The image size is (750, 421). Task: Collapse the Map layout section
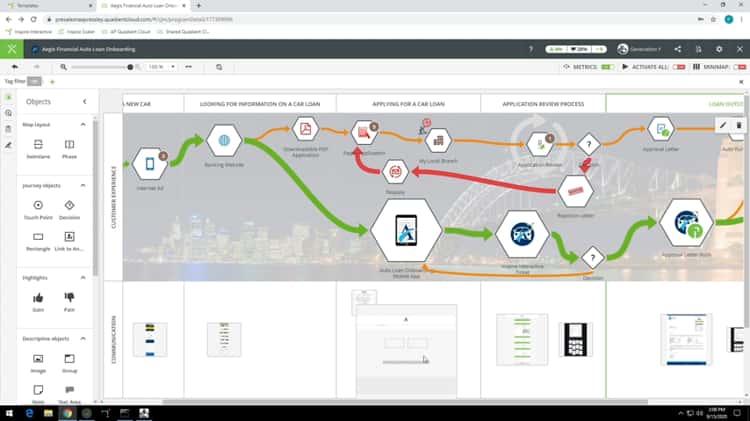click(x=83, y=124)
